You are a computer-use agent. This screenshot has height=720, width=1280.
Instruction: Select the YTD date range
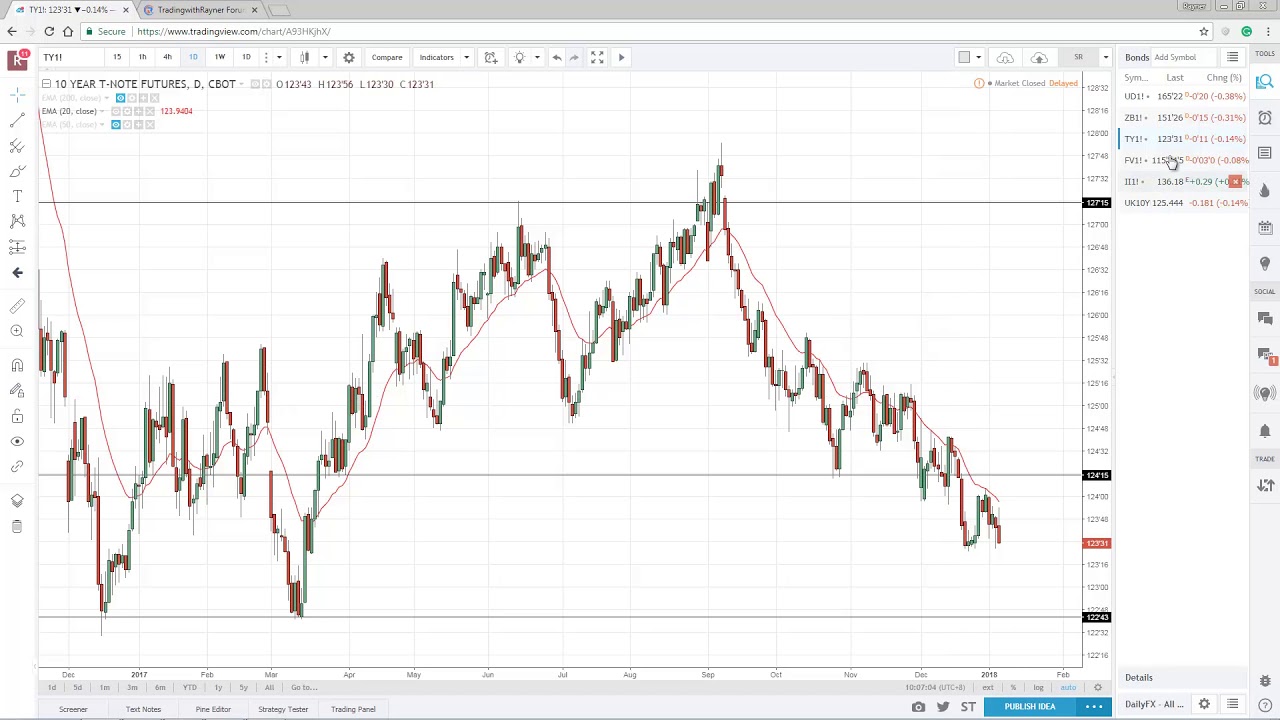(189, 687)
